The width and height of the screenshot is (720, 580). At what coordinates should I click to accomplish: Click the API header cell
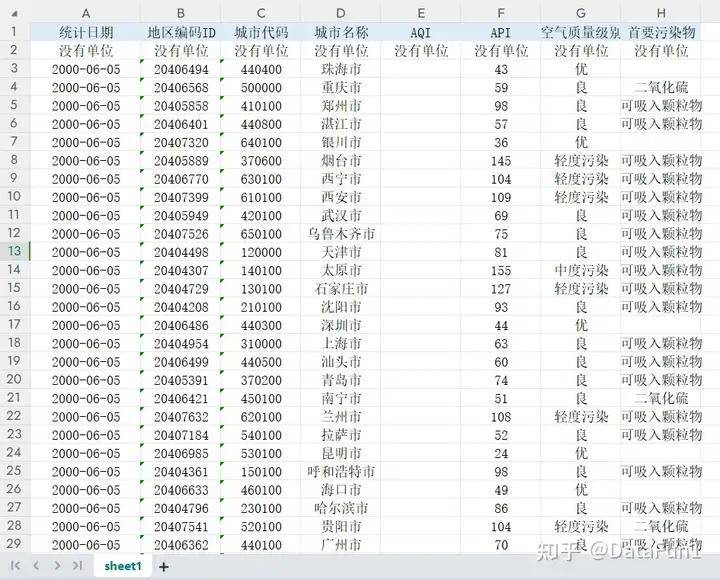pyautogui.click(x=501, y=32)
